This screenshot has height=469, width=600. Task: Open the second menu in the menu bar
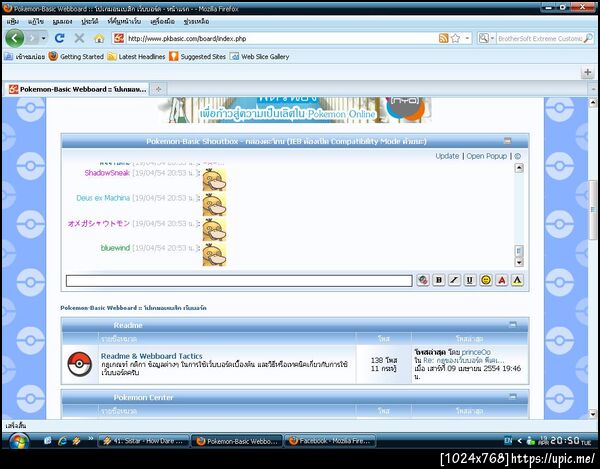[x=36, y=21]
